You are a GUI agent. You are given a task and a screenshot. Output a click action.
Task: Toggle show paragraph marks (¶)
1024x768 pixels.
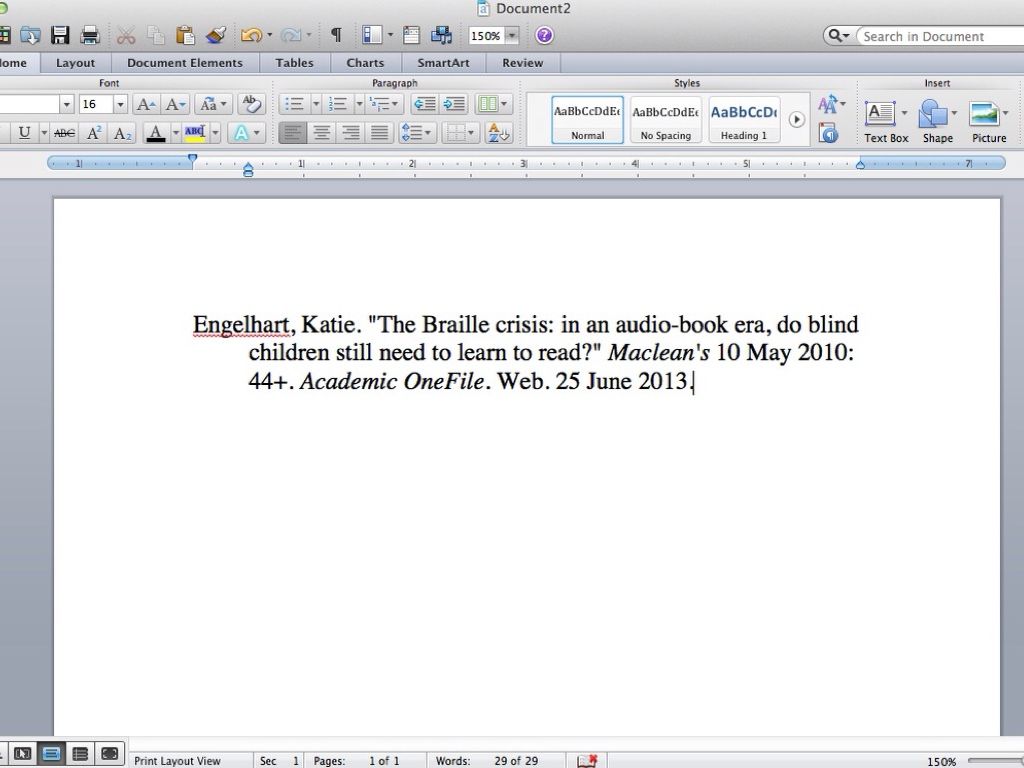tap(336, 36)
